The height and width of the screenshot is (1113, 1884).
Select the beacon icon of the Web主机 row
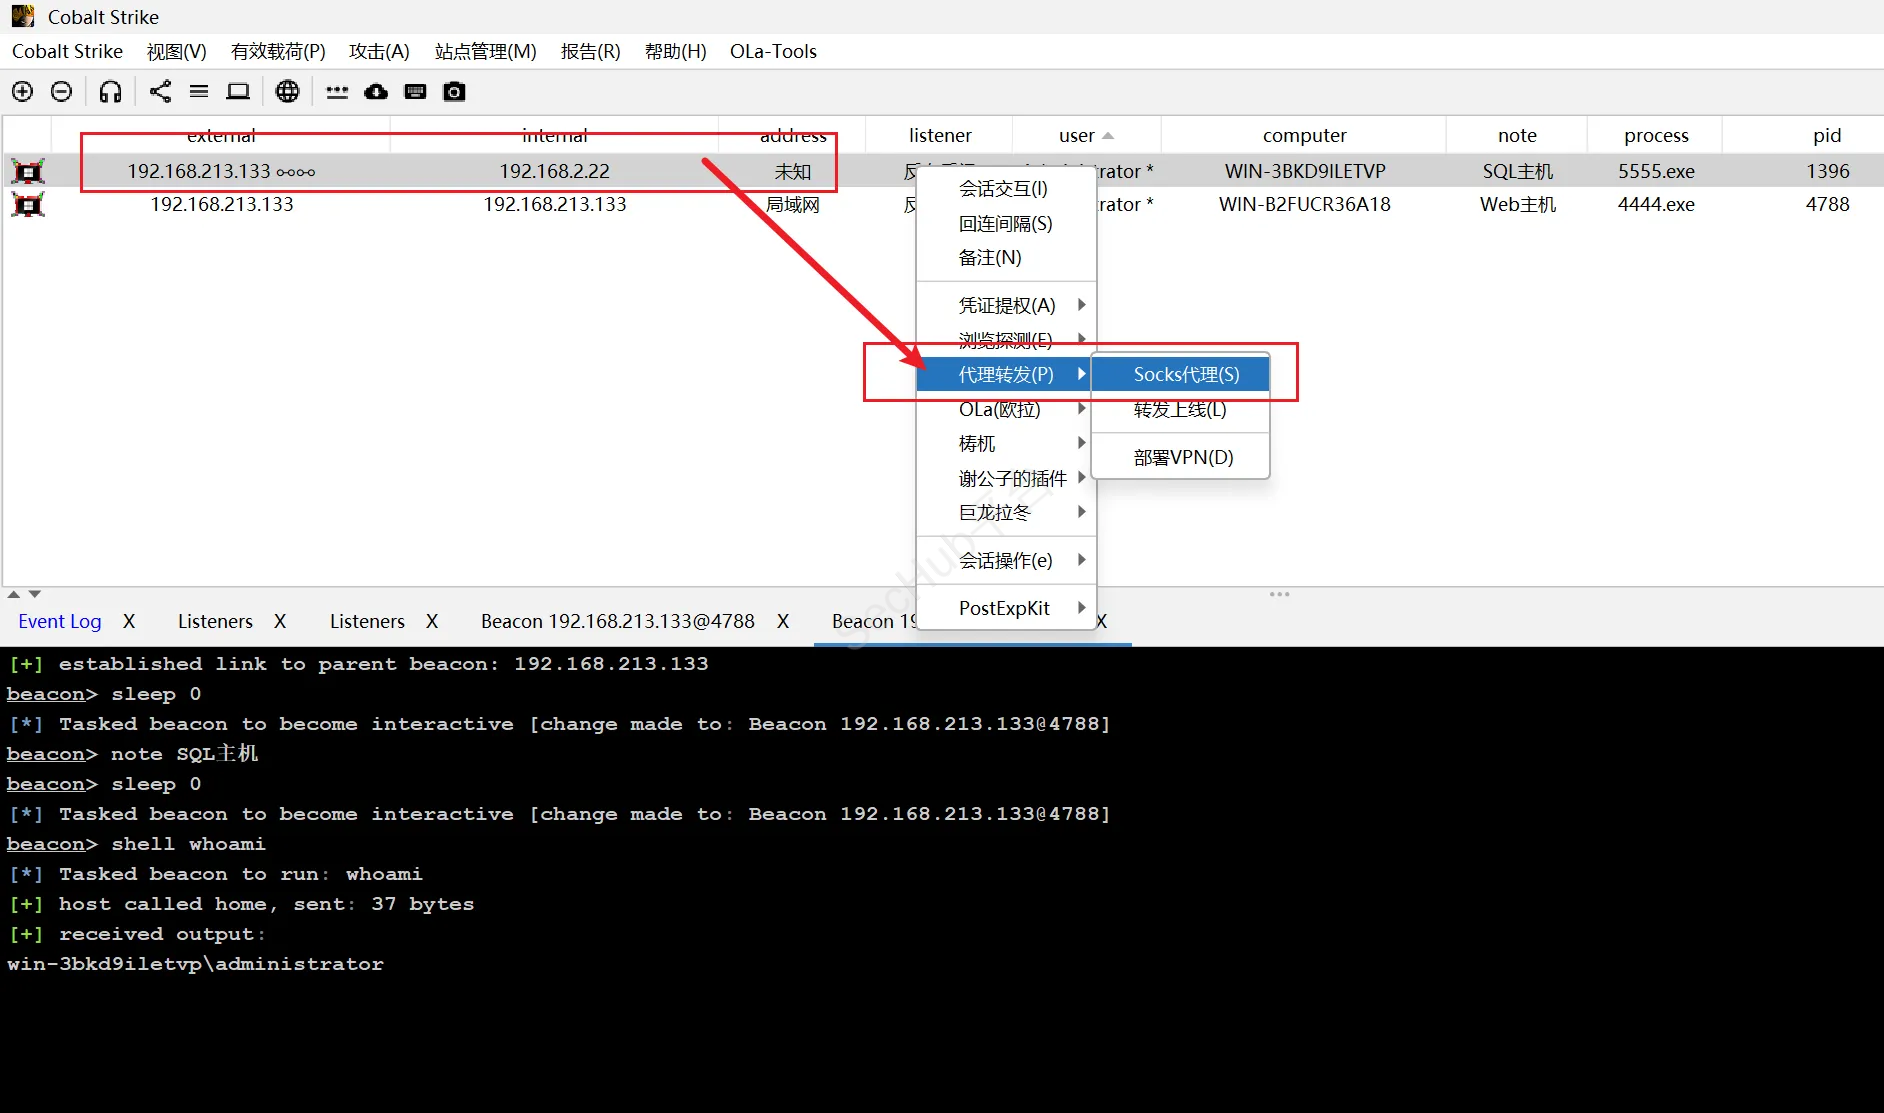pos(28,205)
